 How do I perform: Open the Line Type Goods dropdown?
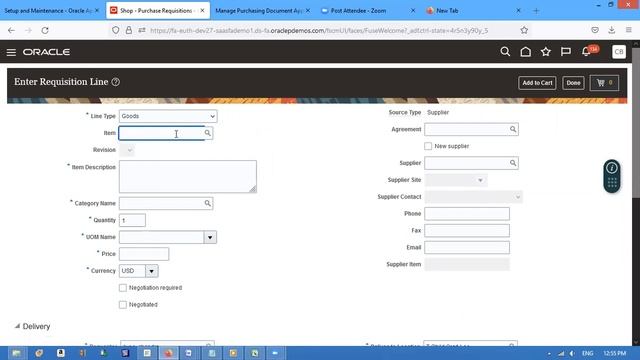[168, 116]
